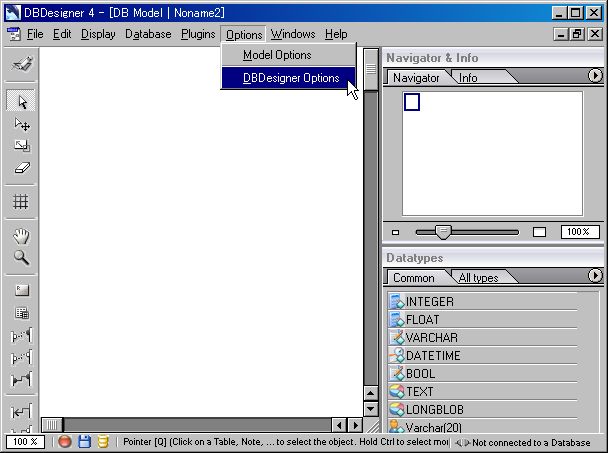This screenshot has height=453, width=608.
Task: Switch to the All types tab
Action: (x=478, y=278)
